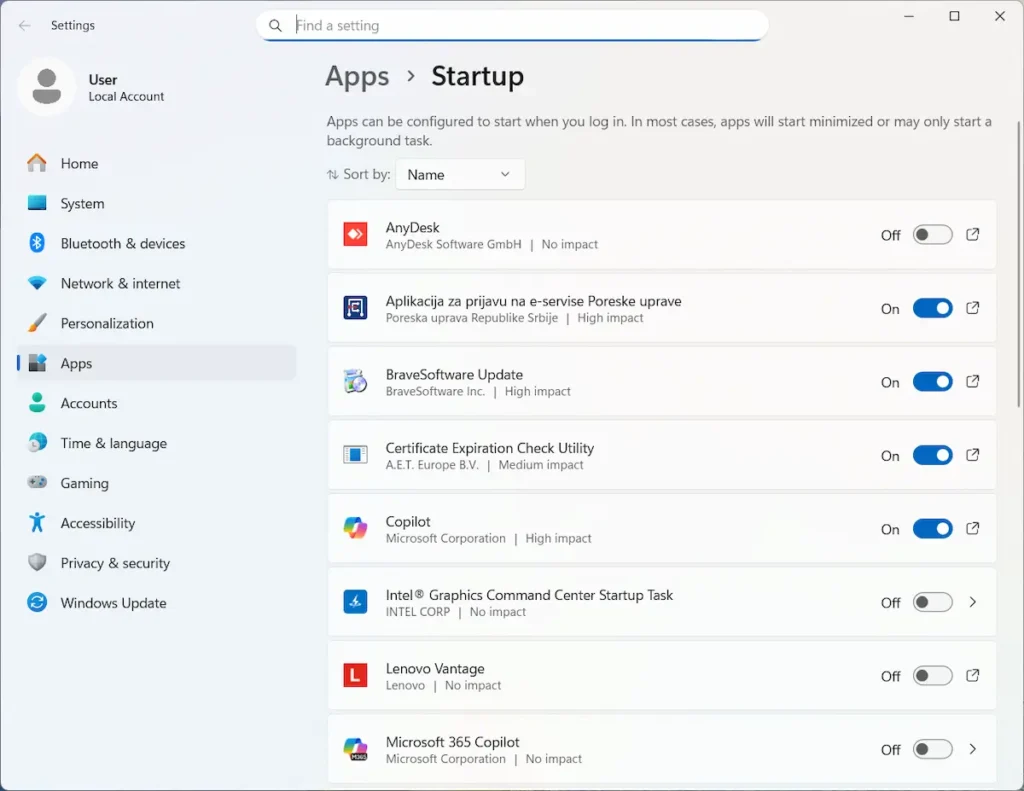
Task: Open external link for Lenovo Vantage
Action: click(x=972, y=675)
